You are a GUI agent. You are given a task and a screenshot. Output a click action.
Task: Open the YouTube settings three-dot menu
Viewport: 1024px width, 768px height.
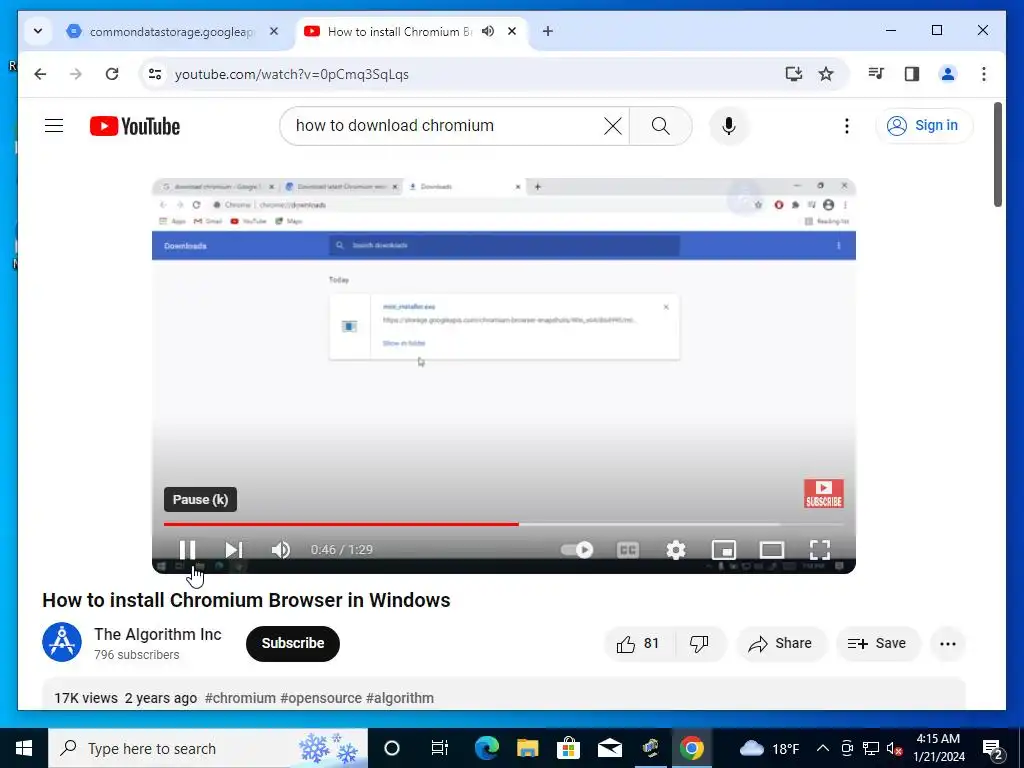click(x=846, y=125)
